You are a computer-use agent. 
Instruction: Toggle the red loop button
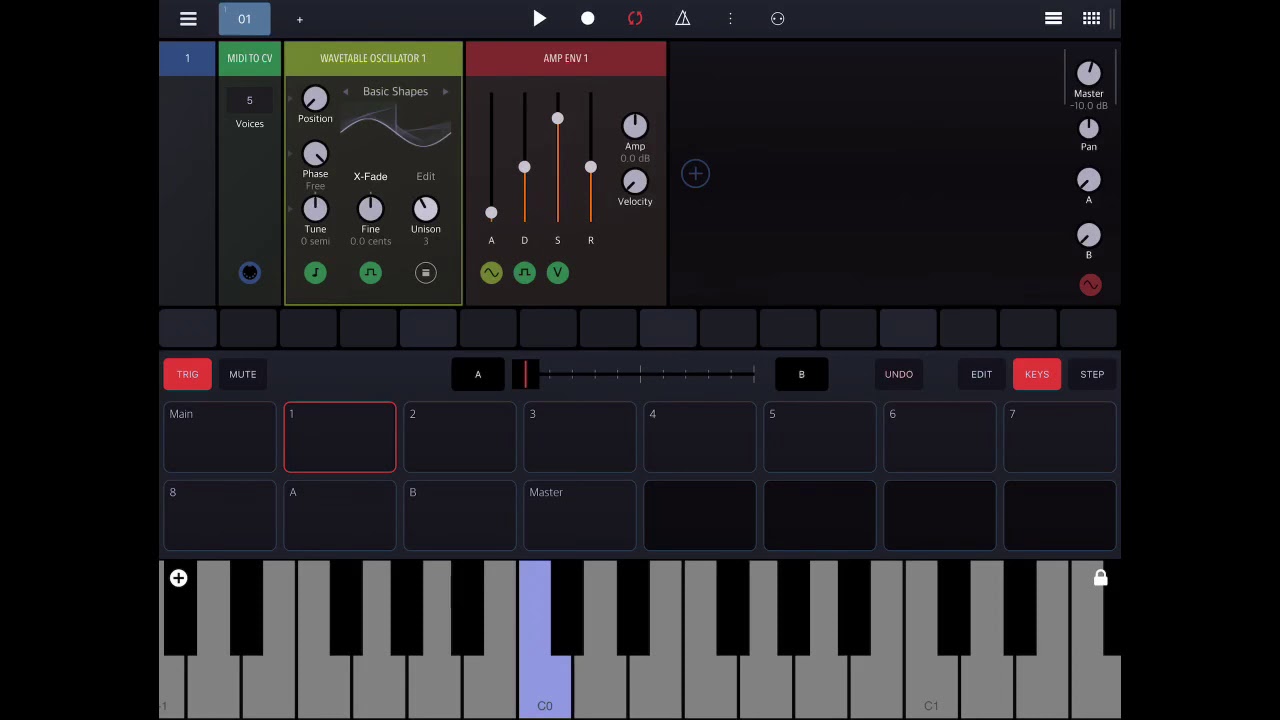(x=635, y=18)
